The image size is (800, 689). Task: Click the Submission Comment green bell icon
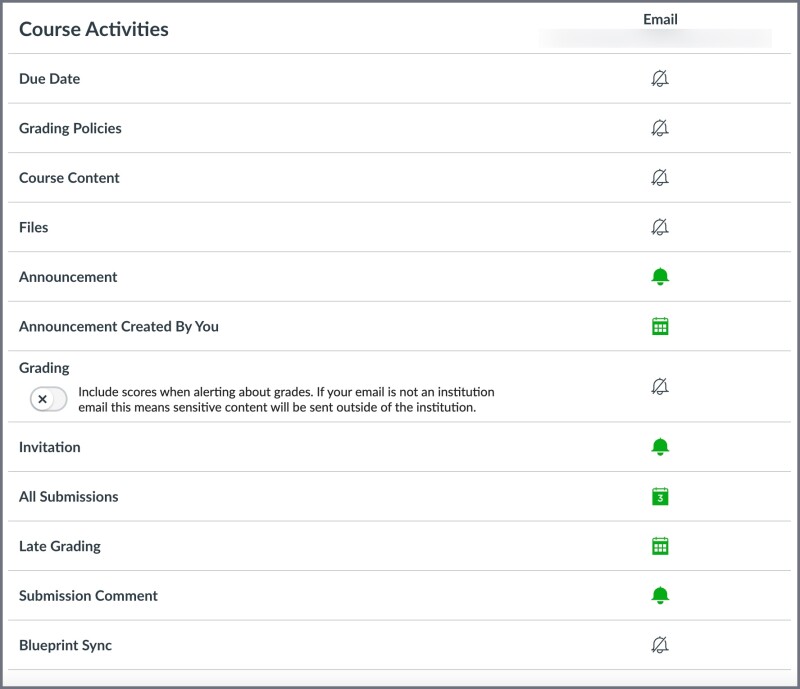660,595
